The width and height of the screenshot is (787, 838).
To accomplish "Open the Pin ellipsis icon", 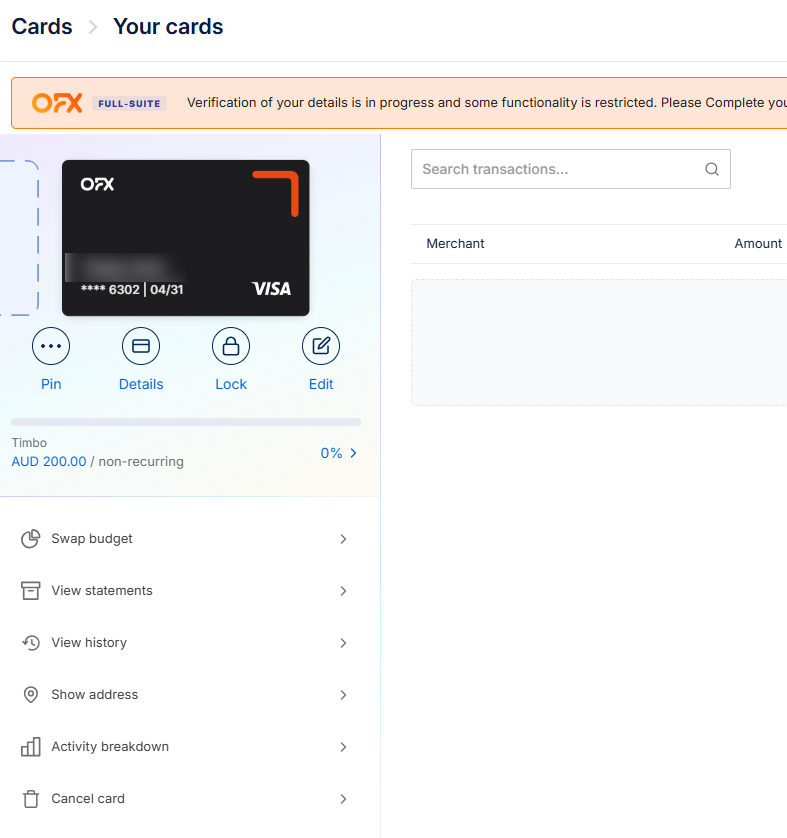I will coord(51,346).
